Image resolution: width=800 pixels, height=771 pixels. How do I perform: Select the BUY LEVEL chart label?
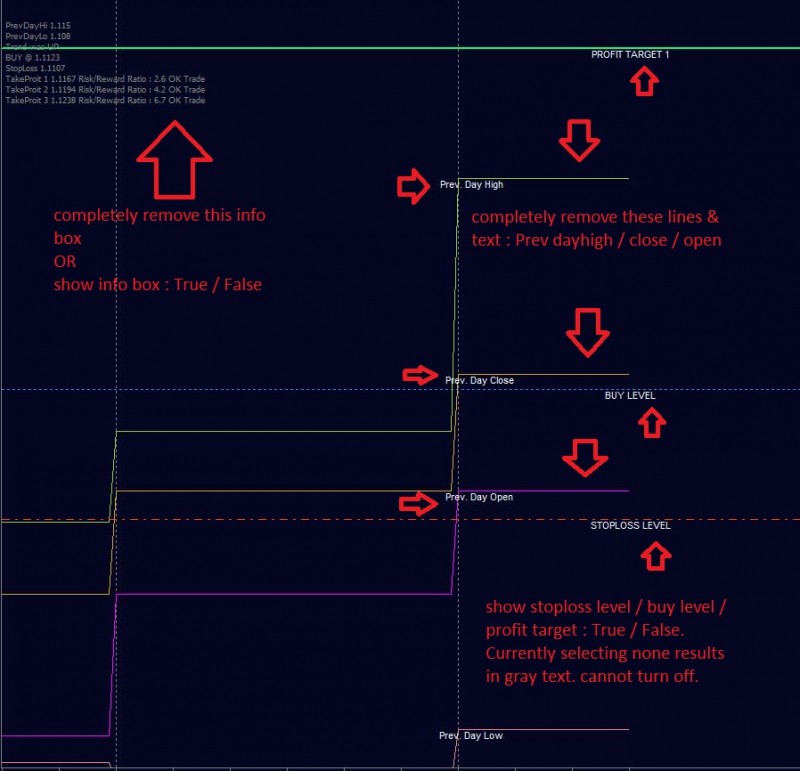(630, 395)
